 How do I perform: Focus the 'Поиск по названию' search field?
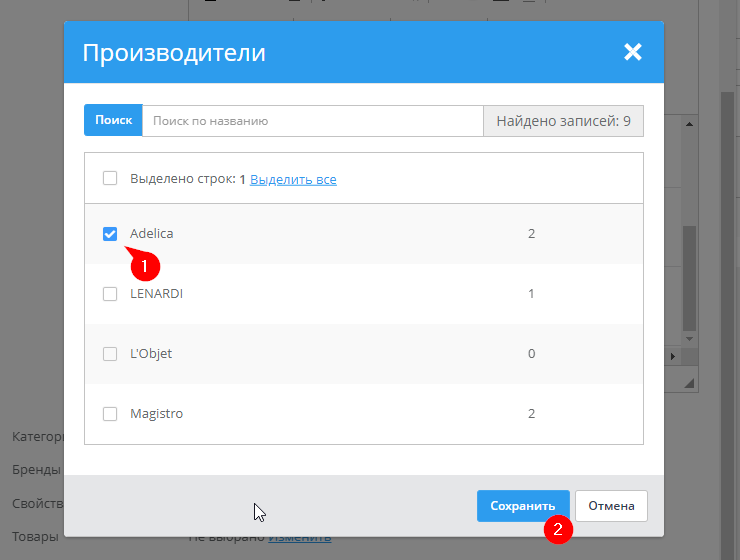[x=312, y=120]
